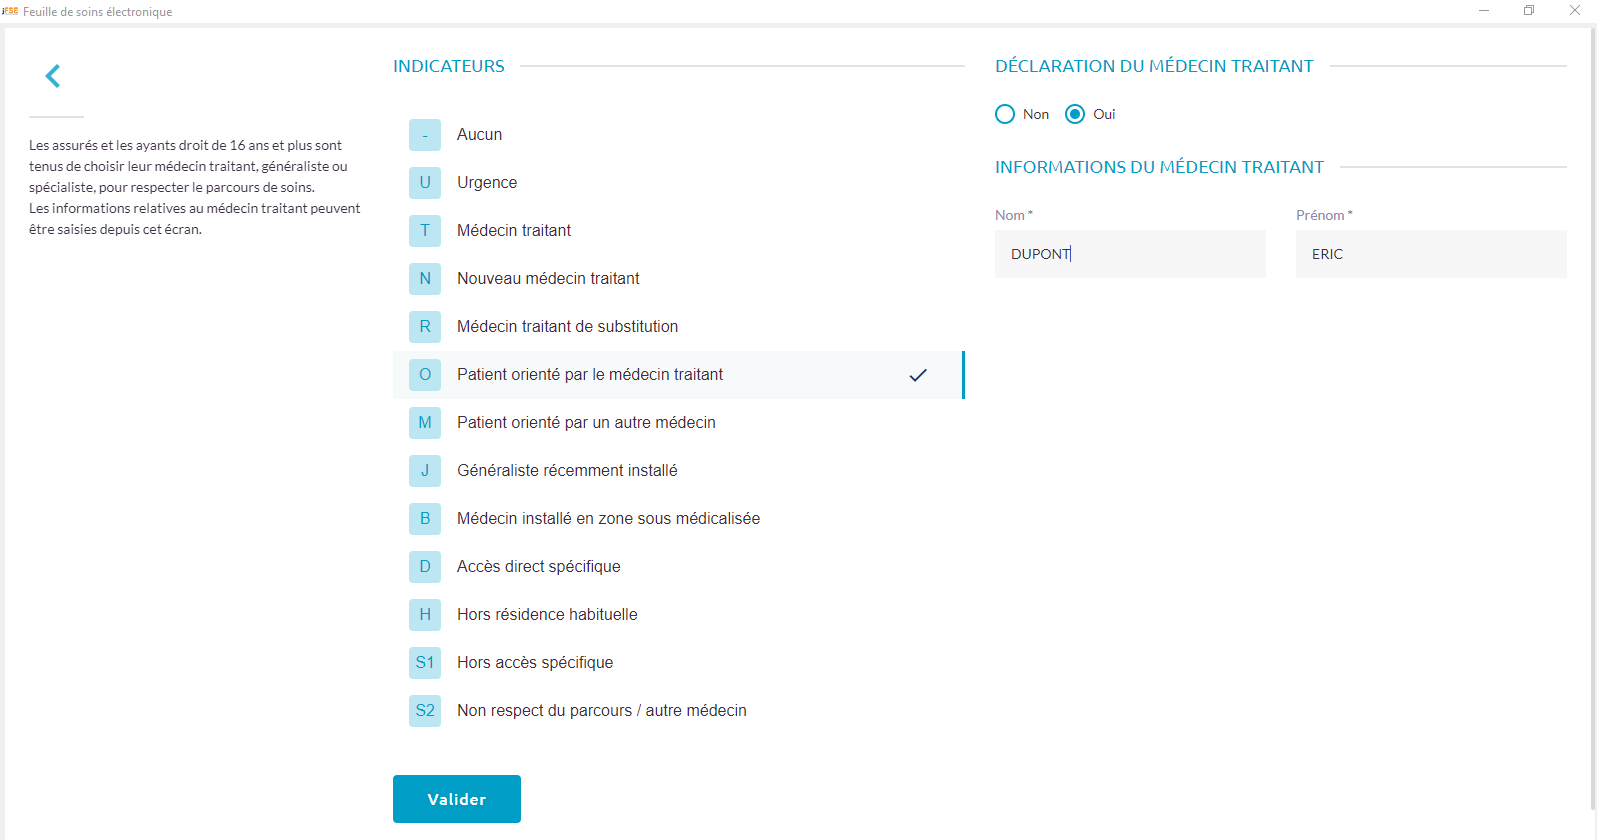
Task: Go back using the left chevron arrow
Action: point(53,76)
